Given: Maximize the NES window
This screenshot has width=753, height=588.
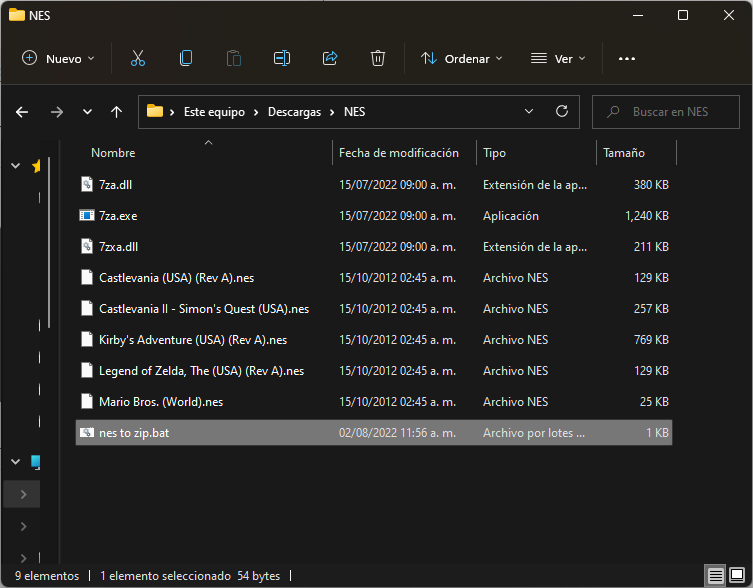Looking at the screenshot, I should (682, 15).
